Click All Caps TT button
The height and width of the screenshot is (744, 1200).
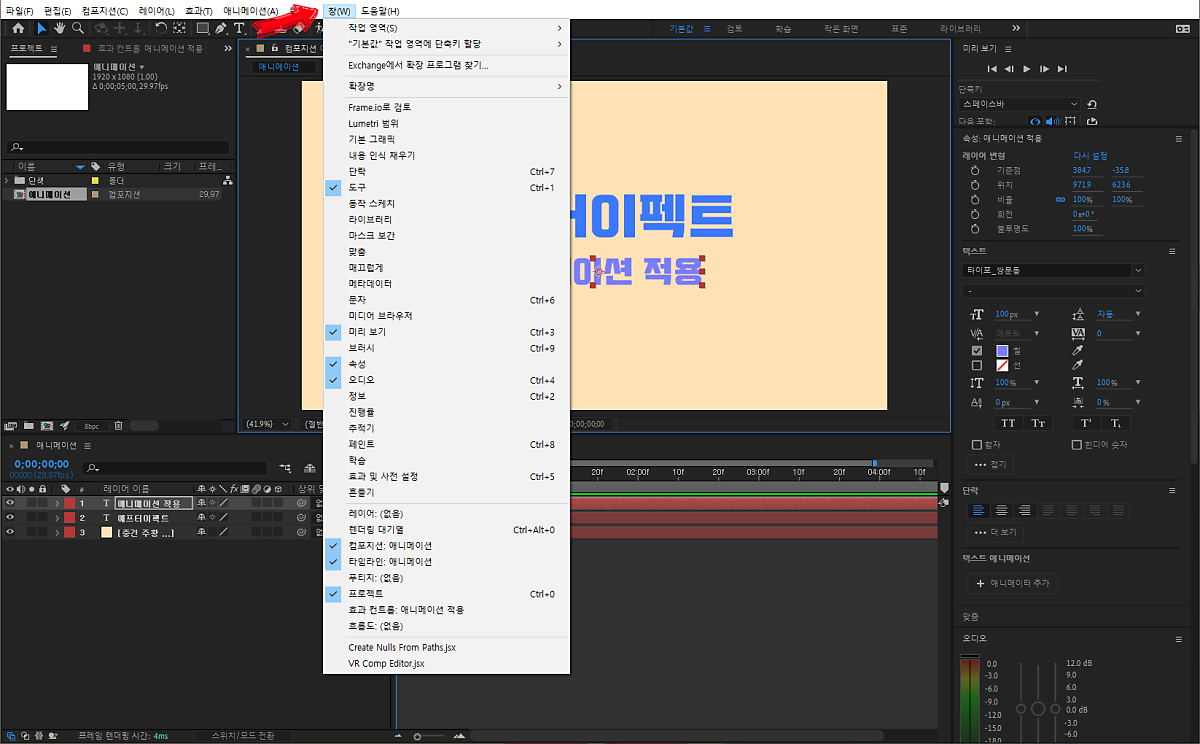tap(1008, 423)
